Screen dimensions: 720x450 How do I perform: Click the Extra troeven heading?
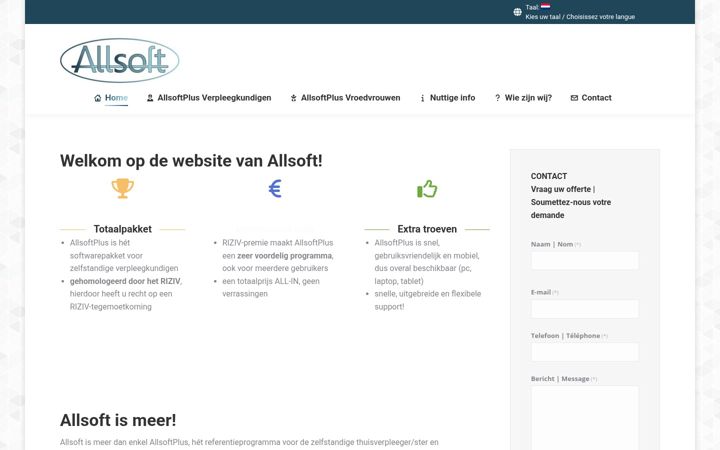tap(427, 229)
